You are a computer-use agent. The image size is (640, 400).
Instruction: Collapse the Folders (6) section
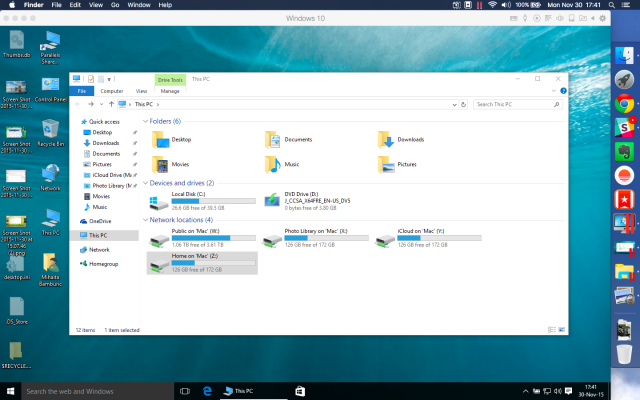[x=145, y=121]
